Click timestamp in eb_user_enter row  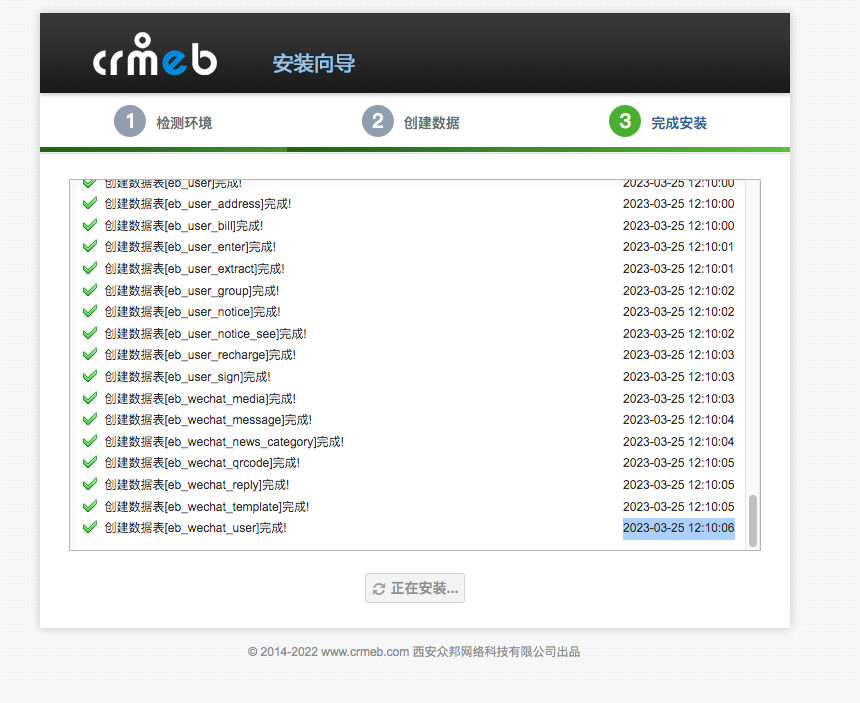[678, 247]
